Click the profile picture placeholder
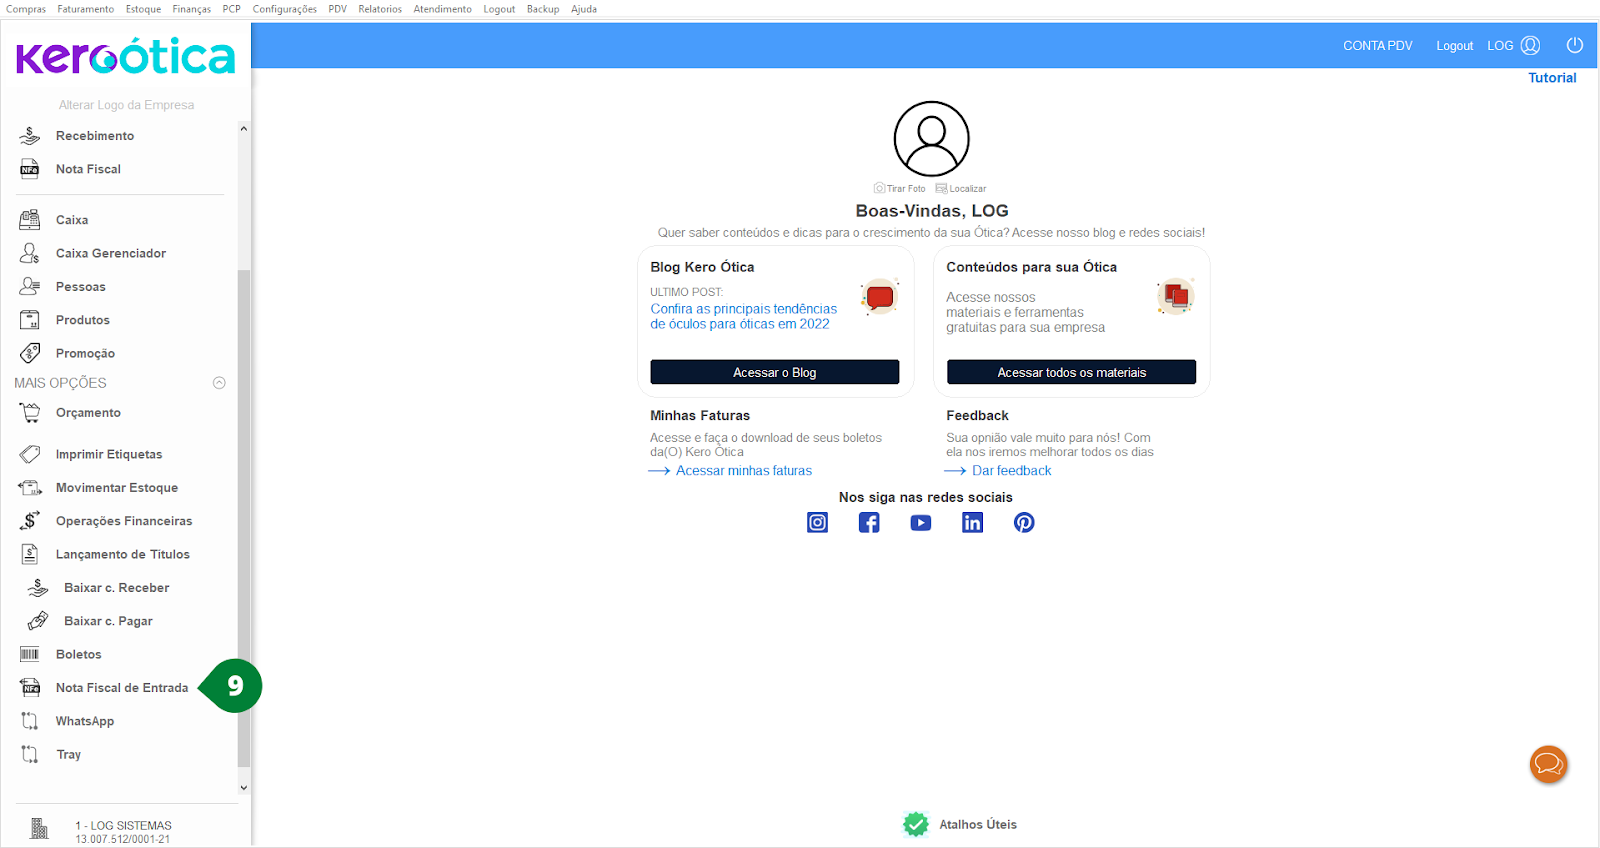Viewport: 1600px width, 848px height. 931,139
